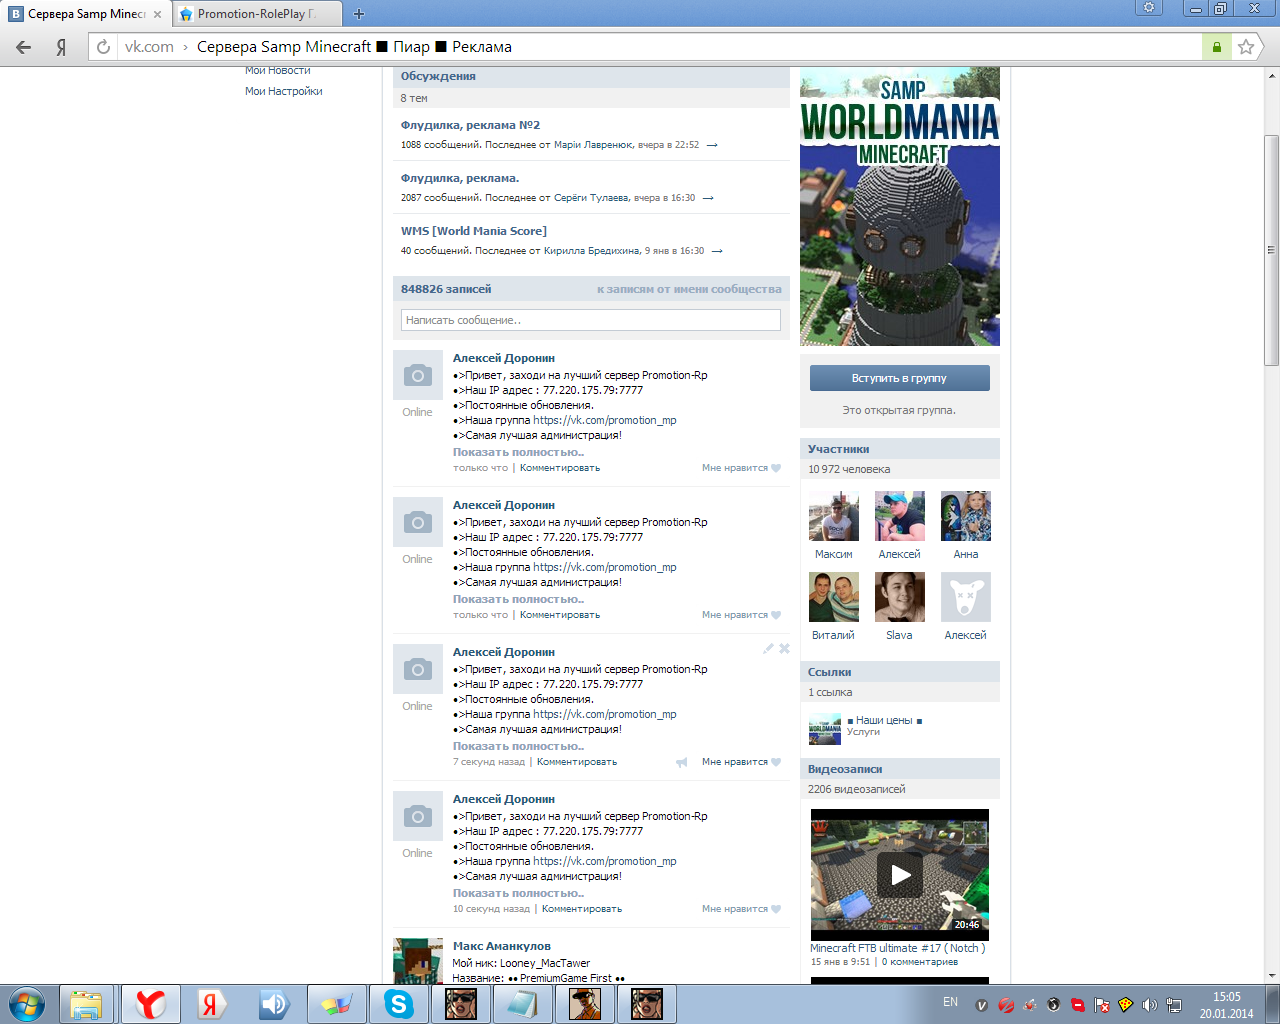Close the "Сервера Samp Minecr" tab

tap(157, 14)
